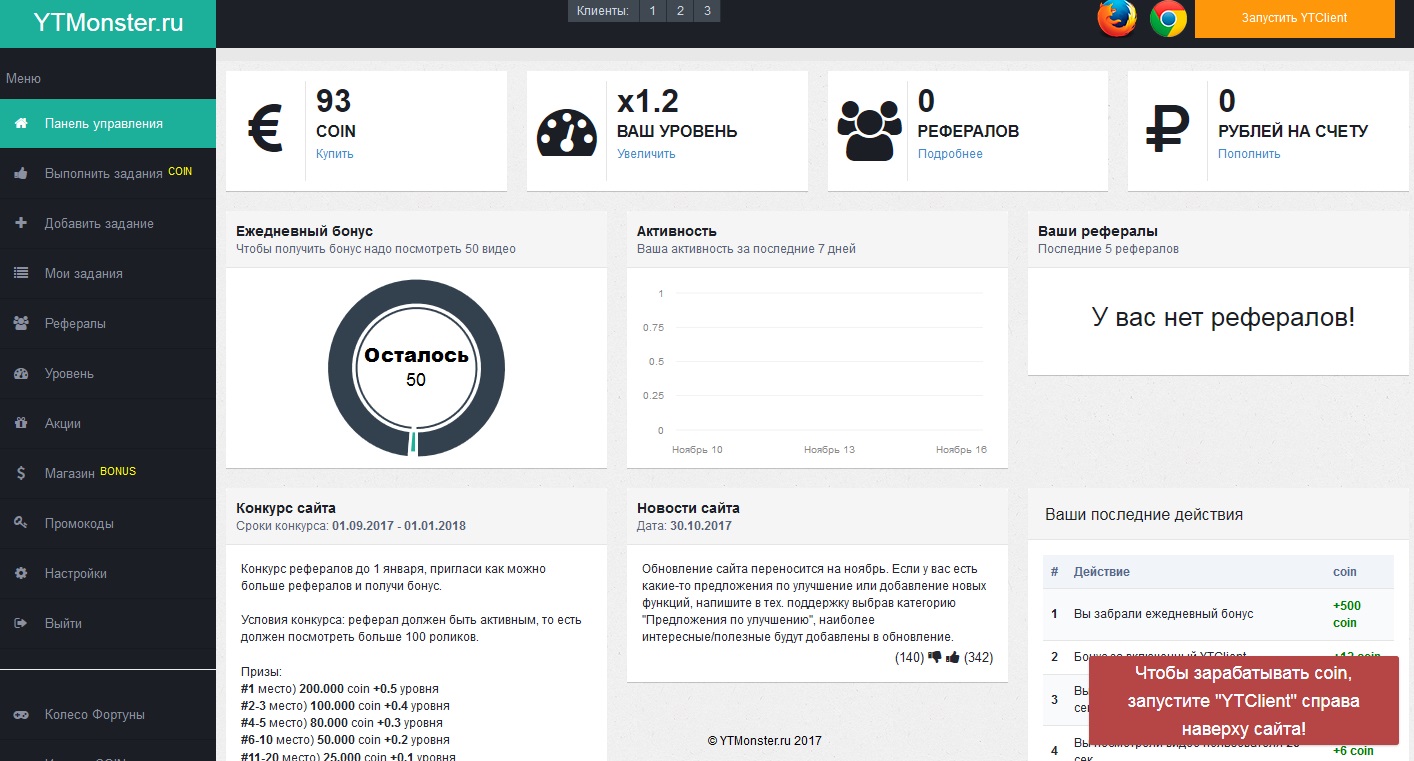This screenshot has height=761, width=1414.
Task: Click the '© YTMonster.ru 2017' footer text
Action: (764, 741)
